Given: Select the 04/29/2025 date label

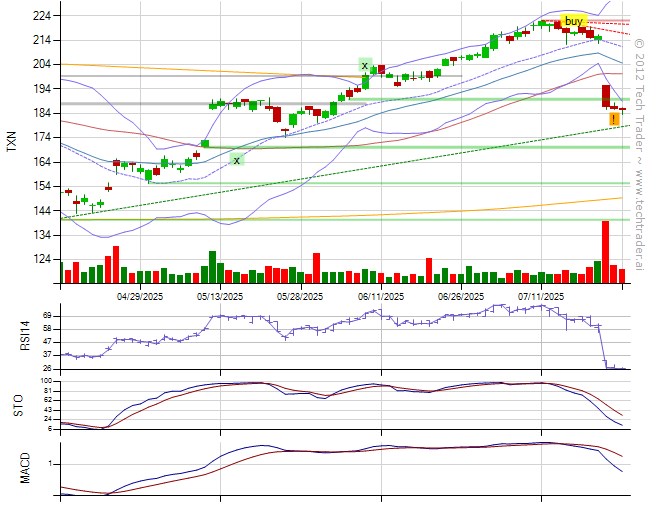Looking at the screenshot, I should click(x=140, y=297).
